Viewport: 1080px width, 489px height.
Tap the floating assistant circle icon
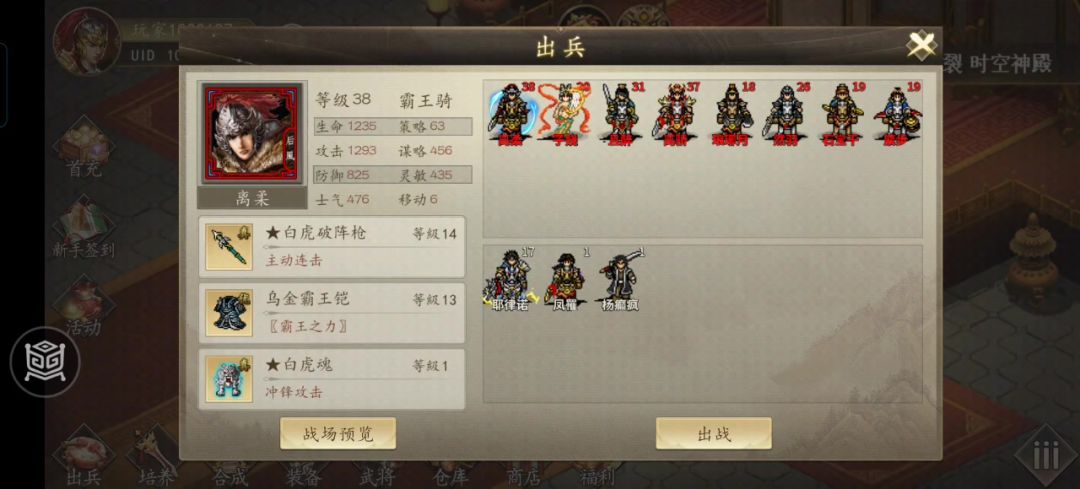pyautogui.click(x=45, y=362)
